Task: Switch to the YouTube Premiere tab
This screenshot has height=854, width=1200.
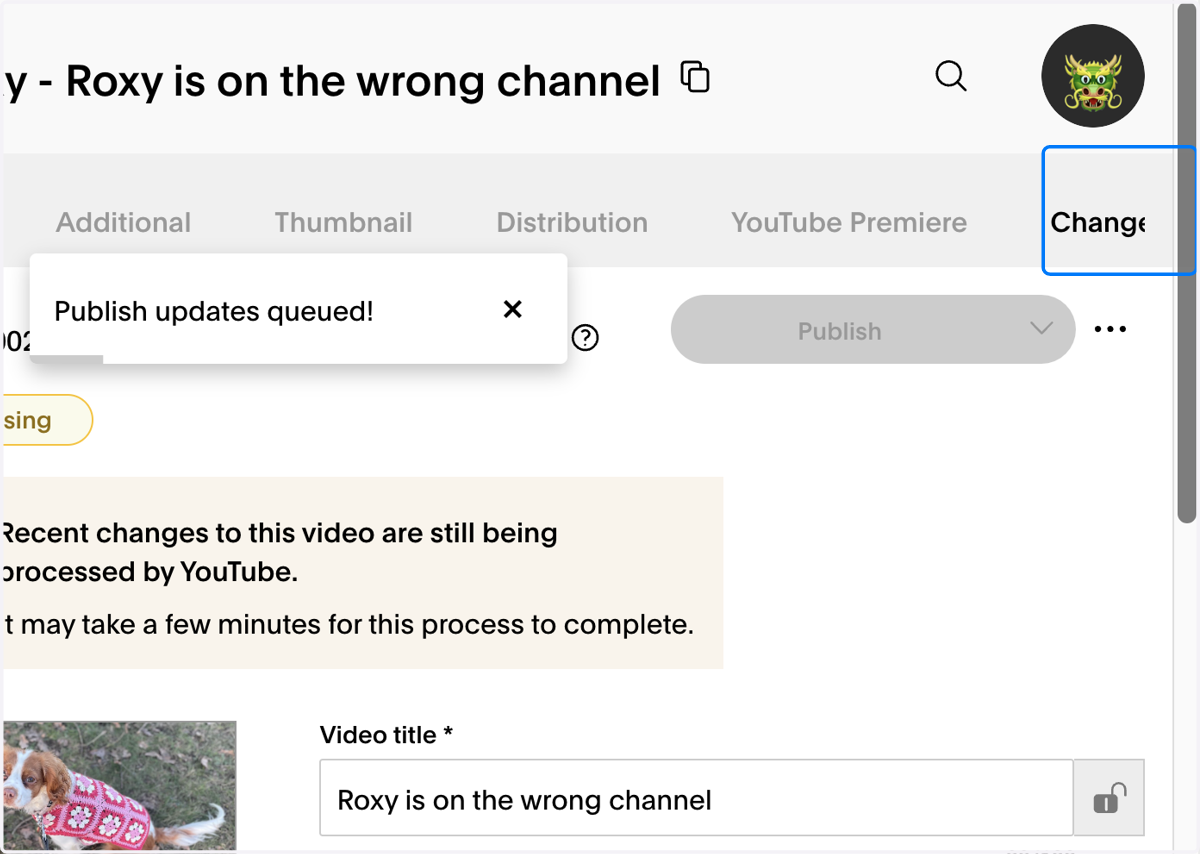Action: tap(849, 222)
